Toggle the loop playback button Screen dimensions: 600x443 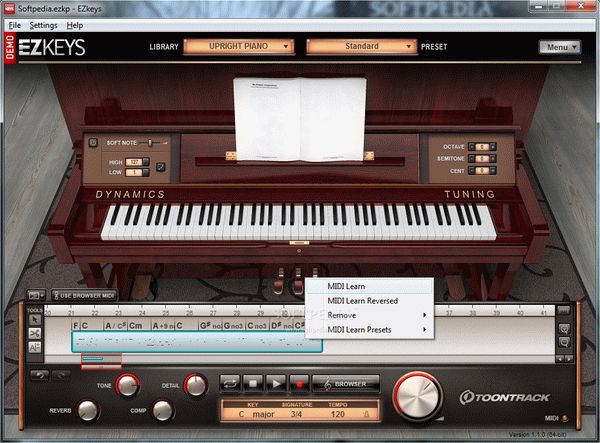click(230, 384)
